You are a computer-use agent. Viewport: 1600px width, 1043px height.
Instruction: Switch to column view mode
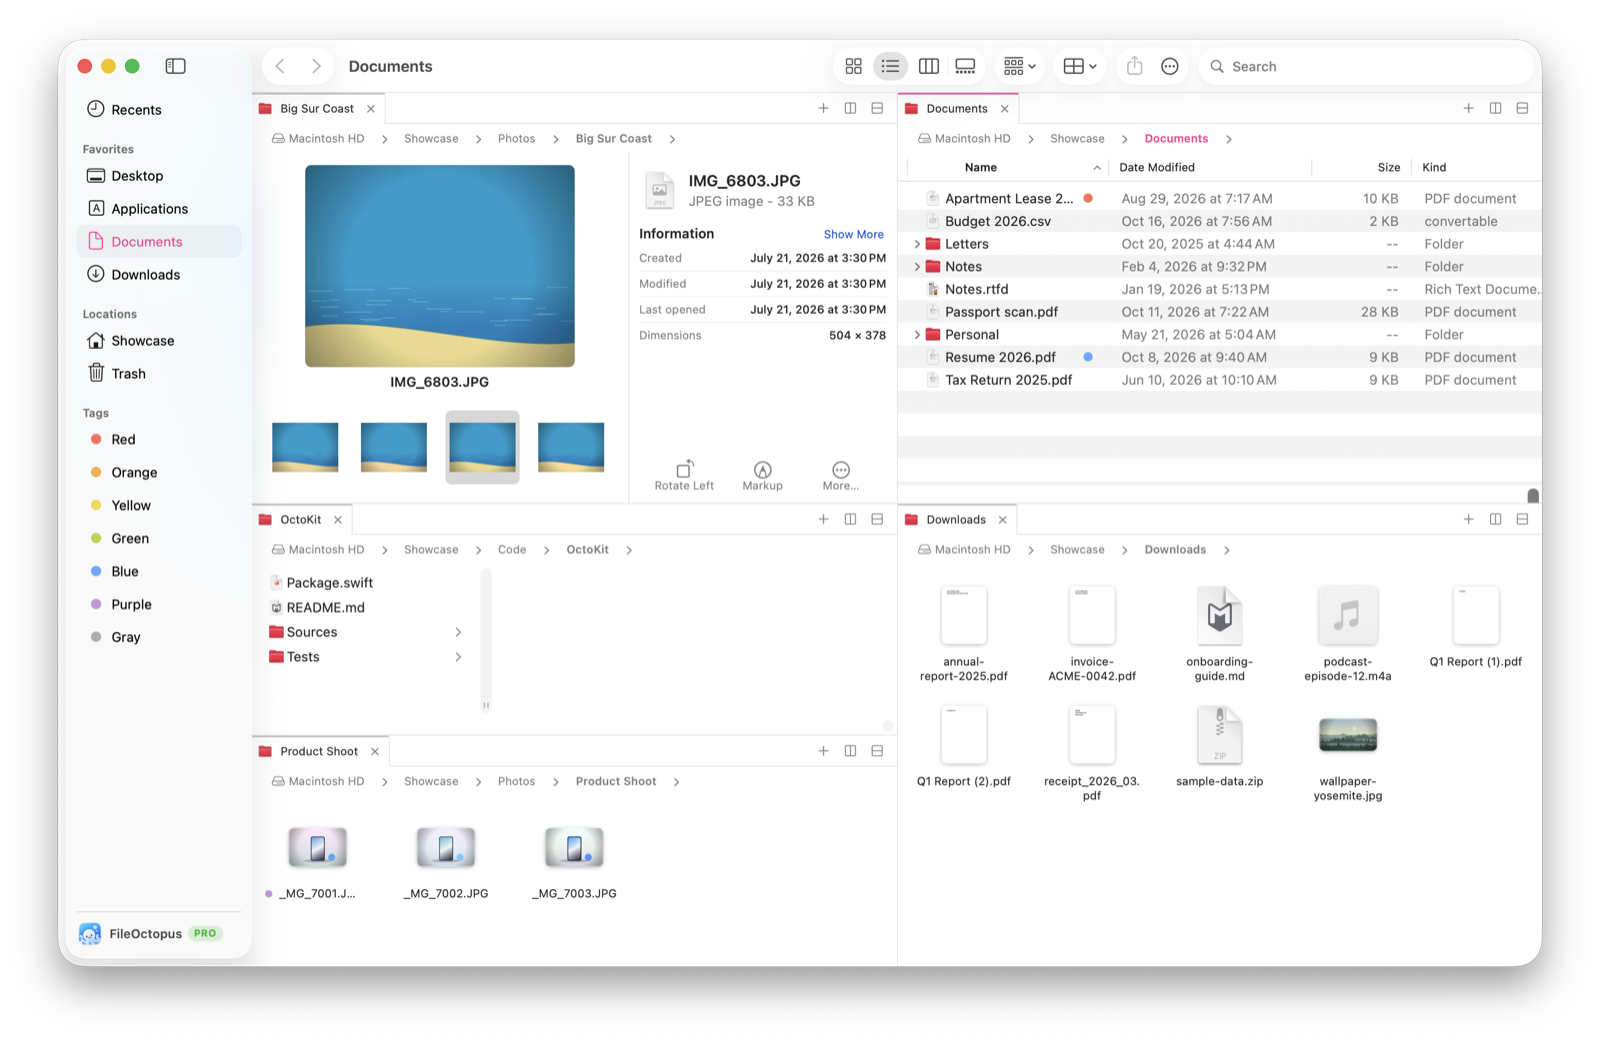(929, 66)
